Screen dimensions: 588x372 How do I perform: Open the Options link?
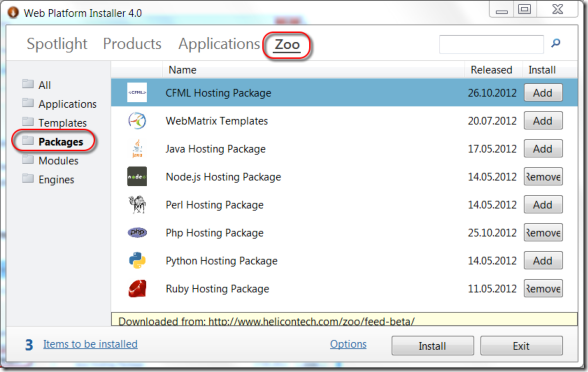click(348, 344)
